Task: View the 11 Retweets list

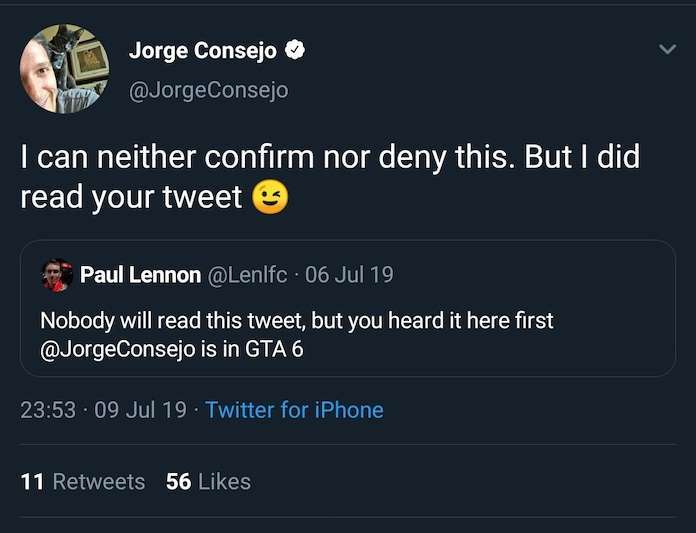Action: [83, 481]
